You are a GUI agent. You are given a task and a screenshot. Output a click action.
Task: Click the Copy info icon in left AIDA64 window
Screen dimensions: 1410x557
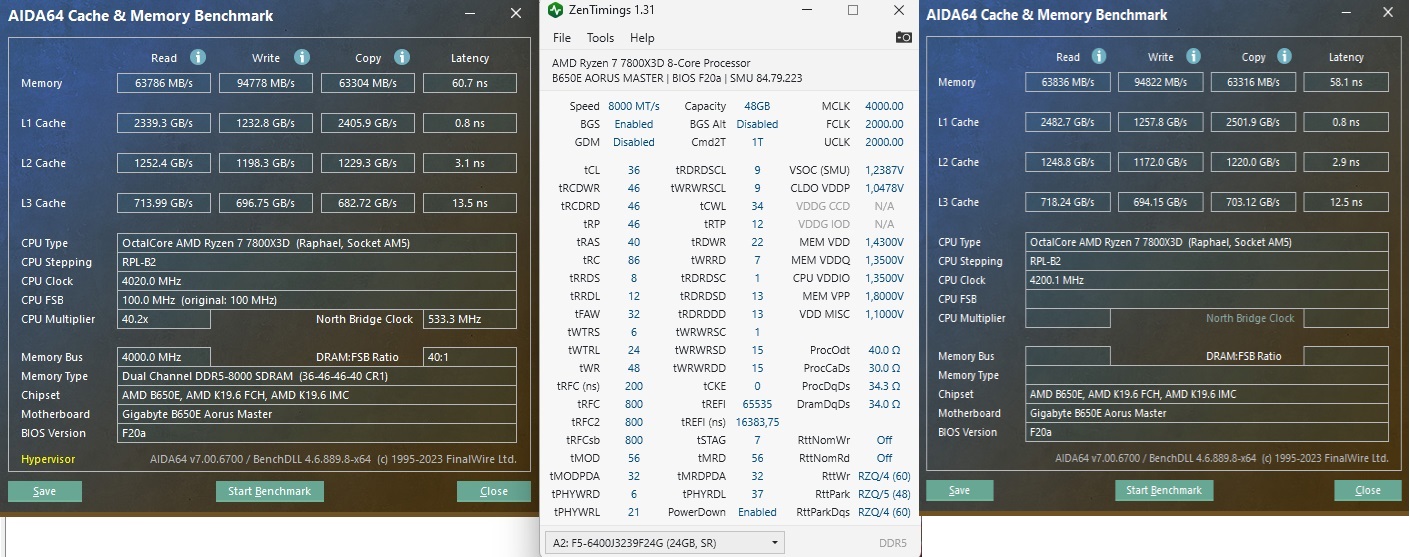[x=401, y=58]
